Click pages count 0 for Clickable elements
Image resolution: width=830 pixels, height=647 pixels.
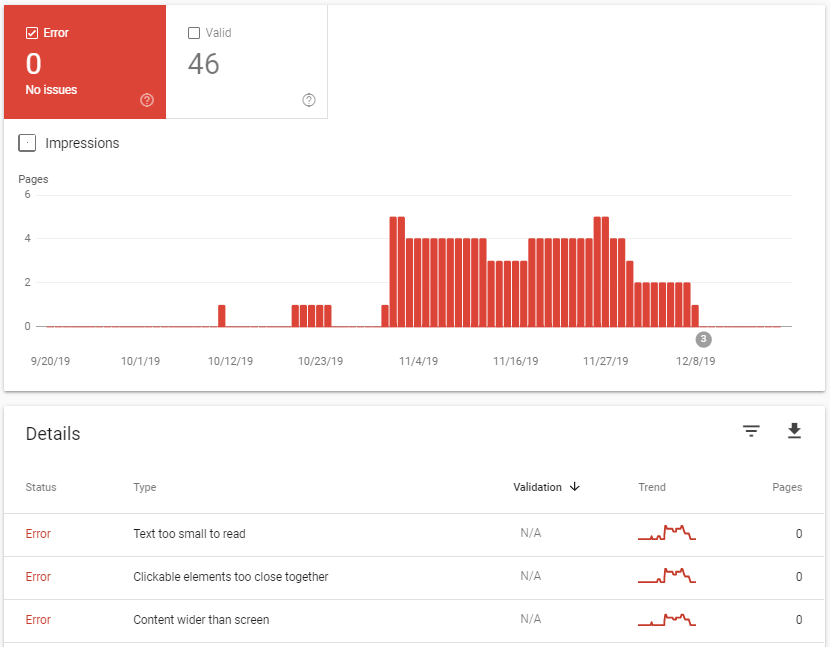click(x=799, y=577)
